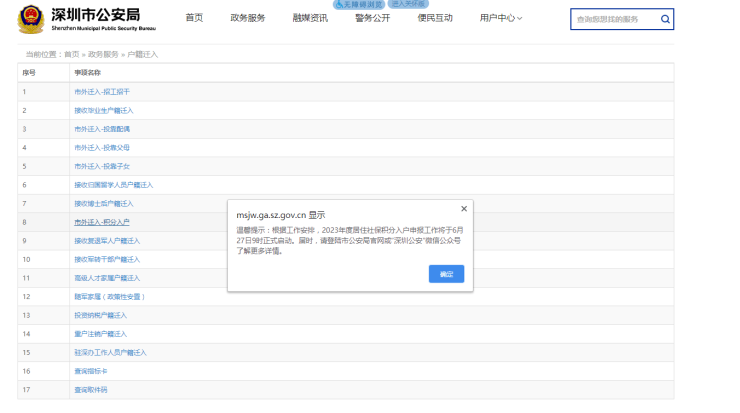This screenshot has height=413, width=740.
Task: Open the 投资纳税户籍迁入 link
Action: [x=100, y=315]
